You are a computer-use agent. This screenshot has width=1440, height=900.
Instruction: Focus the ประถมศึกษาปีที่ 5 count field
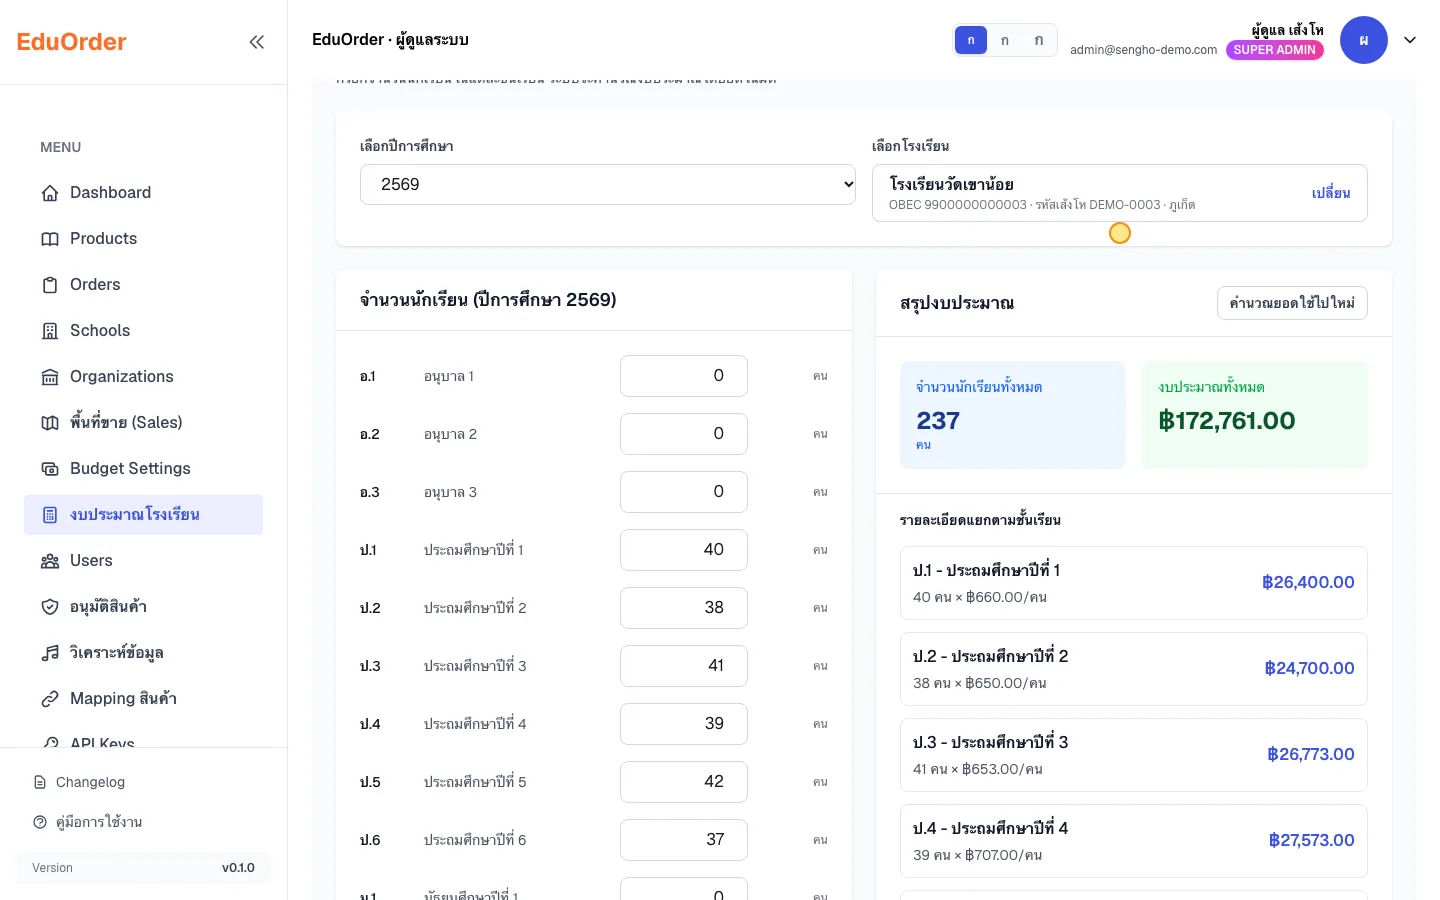pos(684,782)
